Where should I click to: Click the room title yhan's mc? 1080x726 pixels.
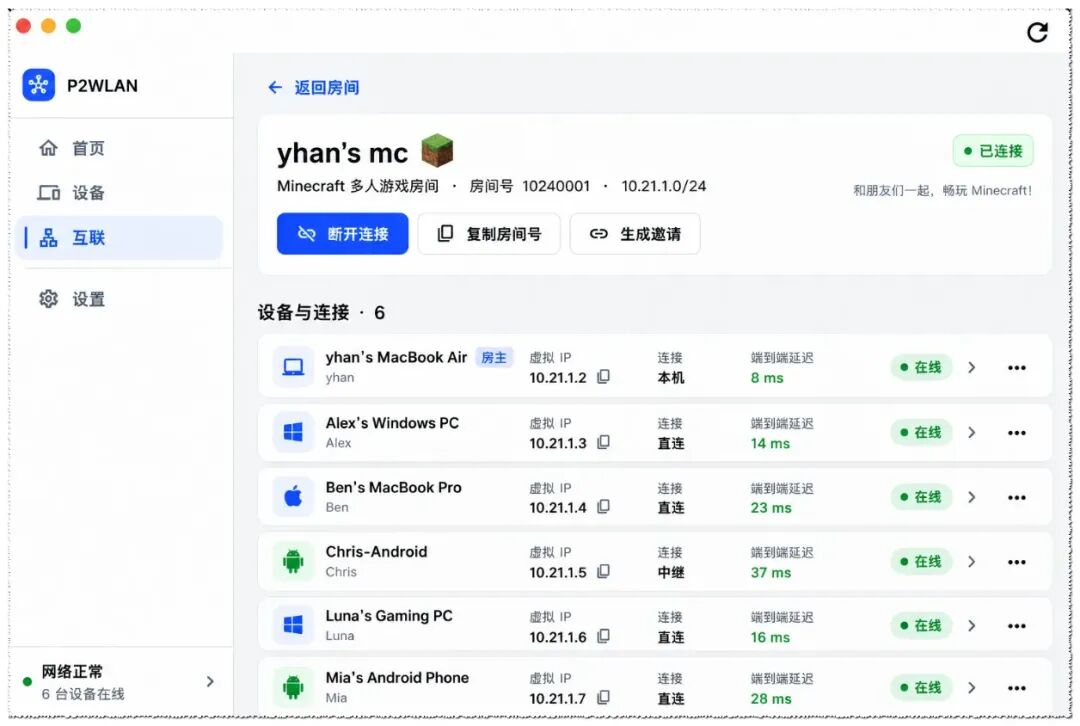pos(342,153)
